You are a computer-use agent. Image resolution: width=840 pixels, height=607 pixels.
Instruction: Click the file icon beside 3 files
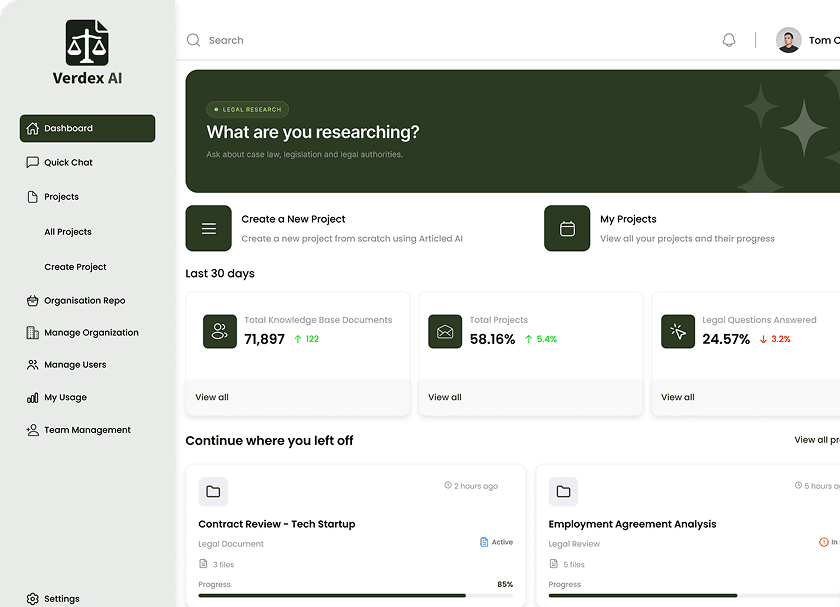(x=203, y=564)
